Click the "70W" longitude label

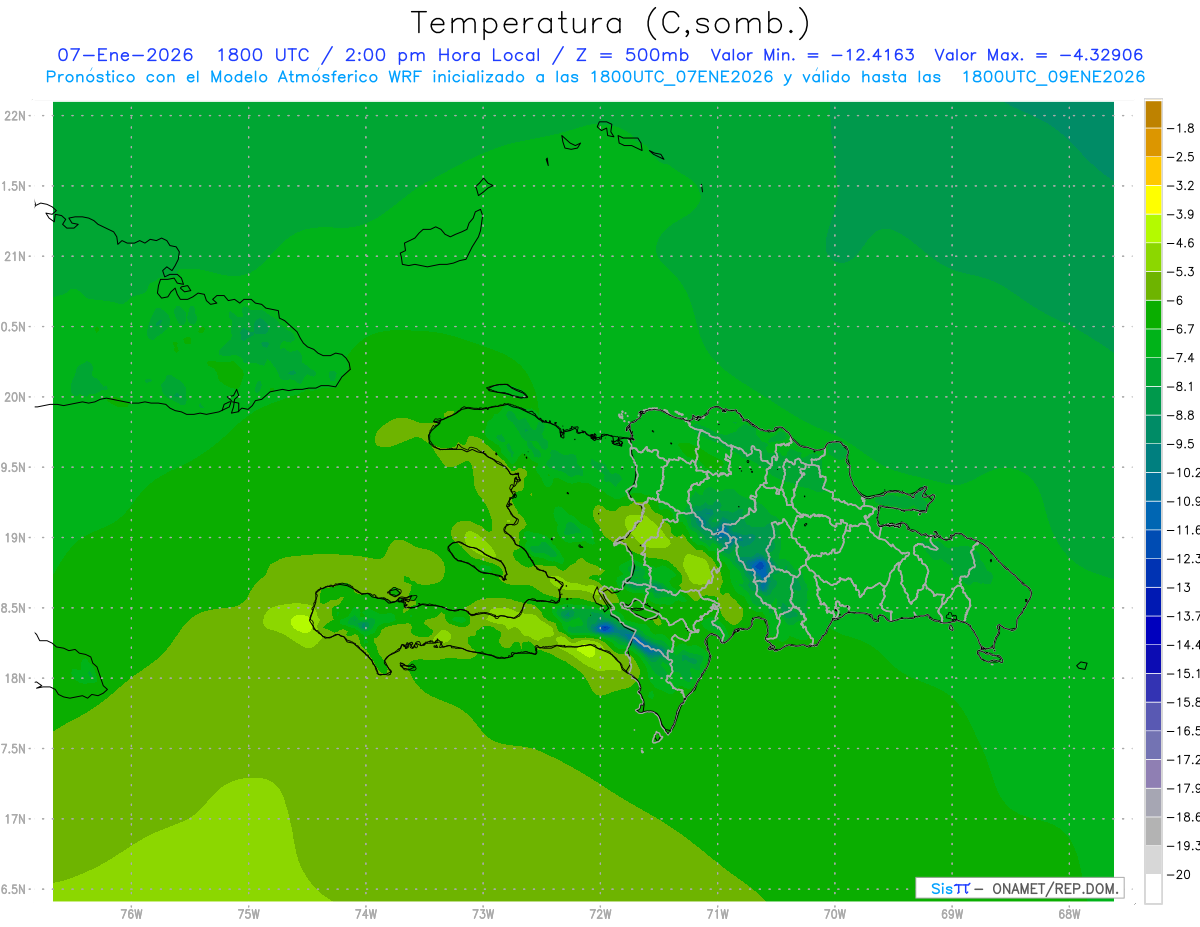[x=835, y=914]
